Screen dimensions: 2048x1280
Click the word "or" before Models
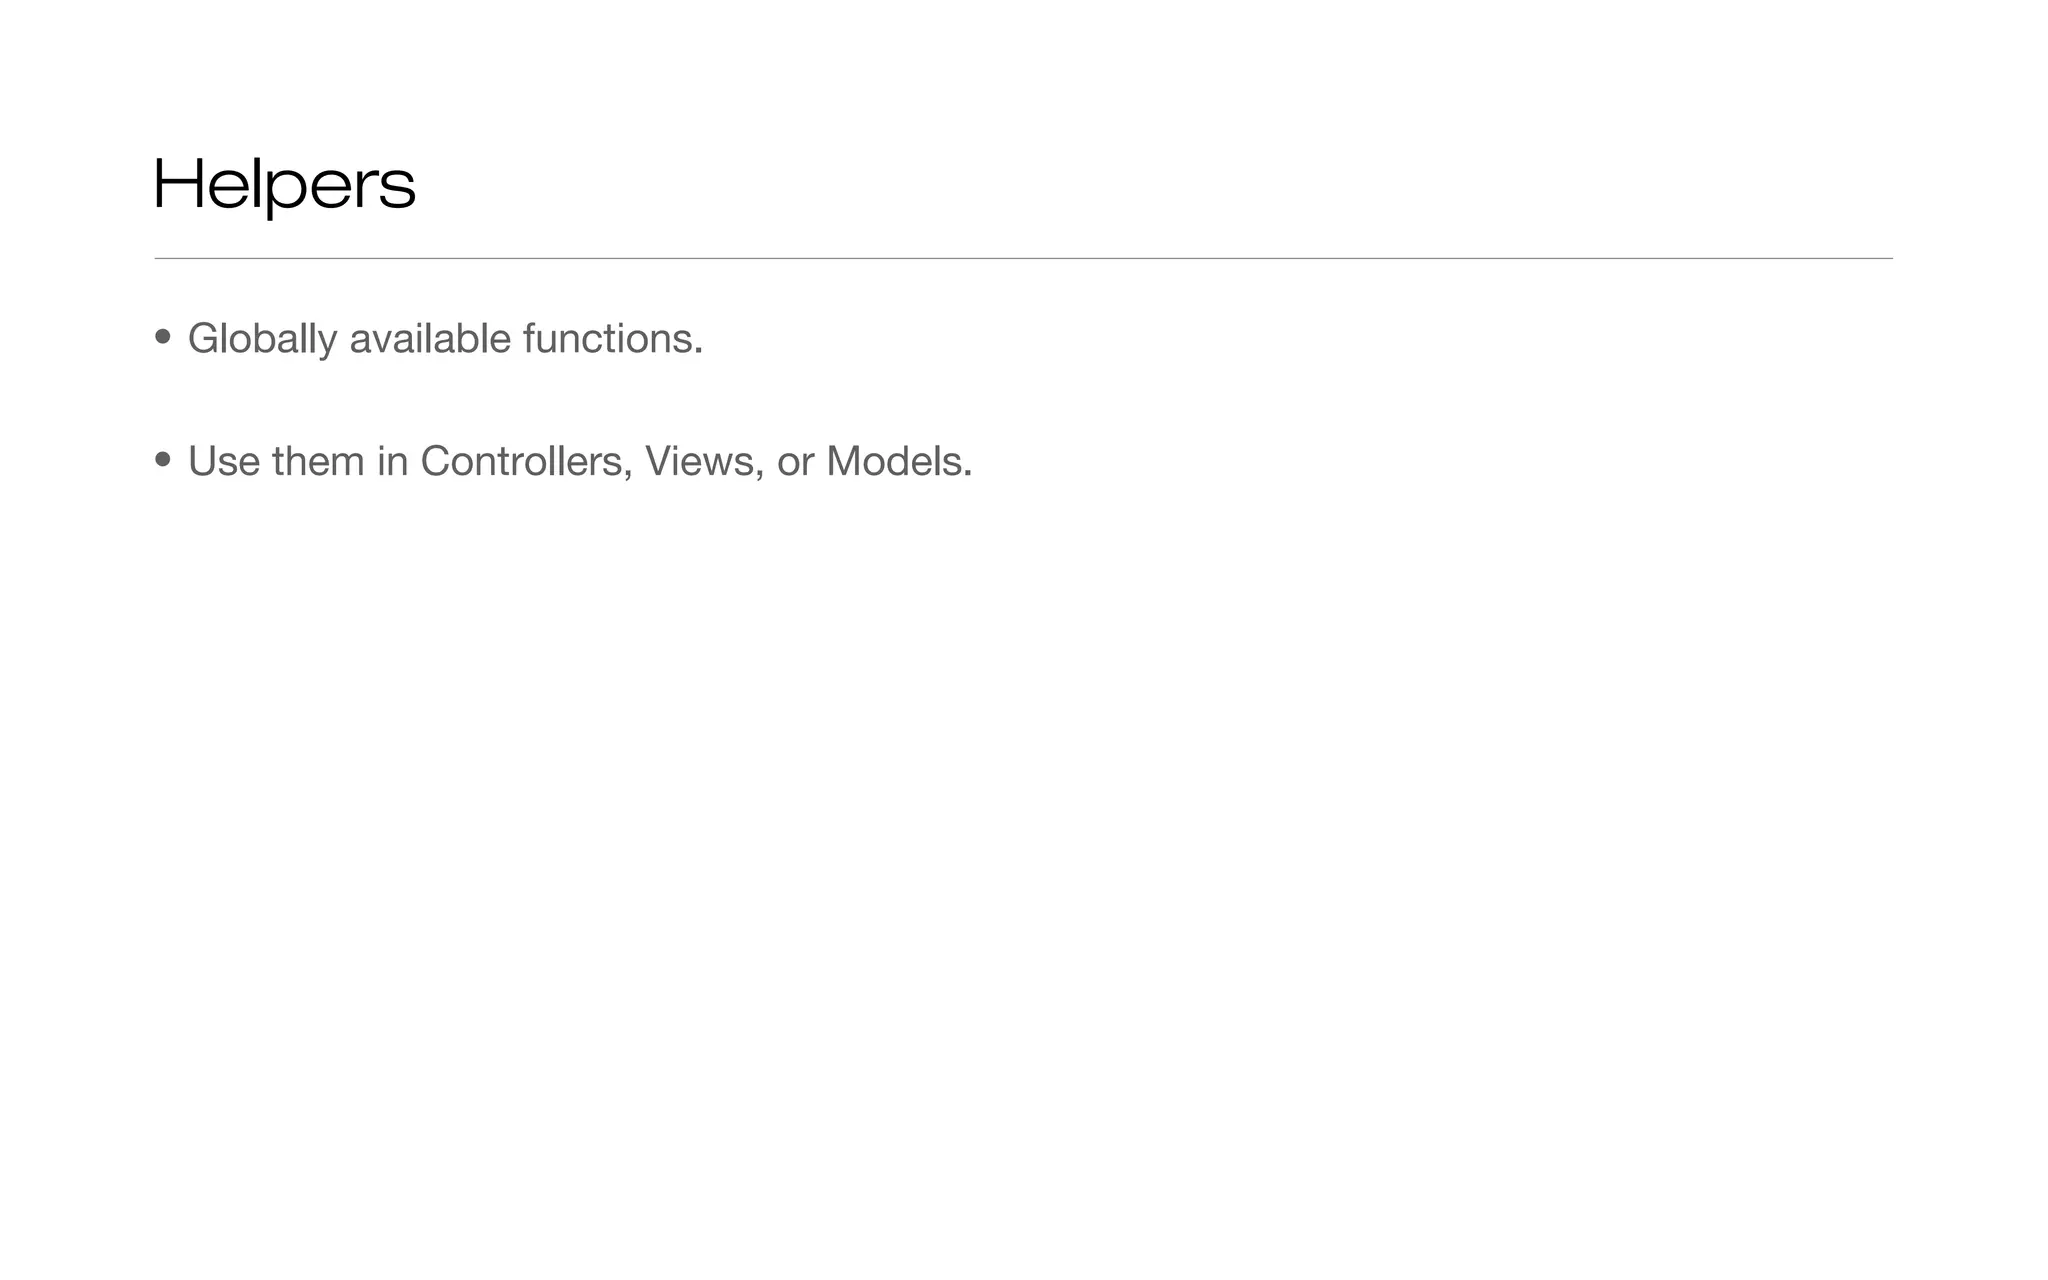pos(796,463)
